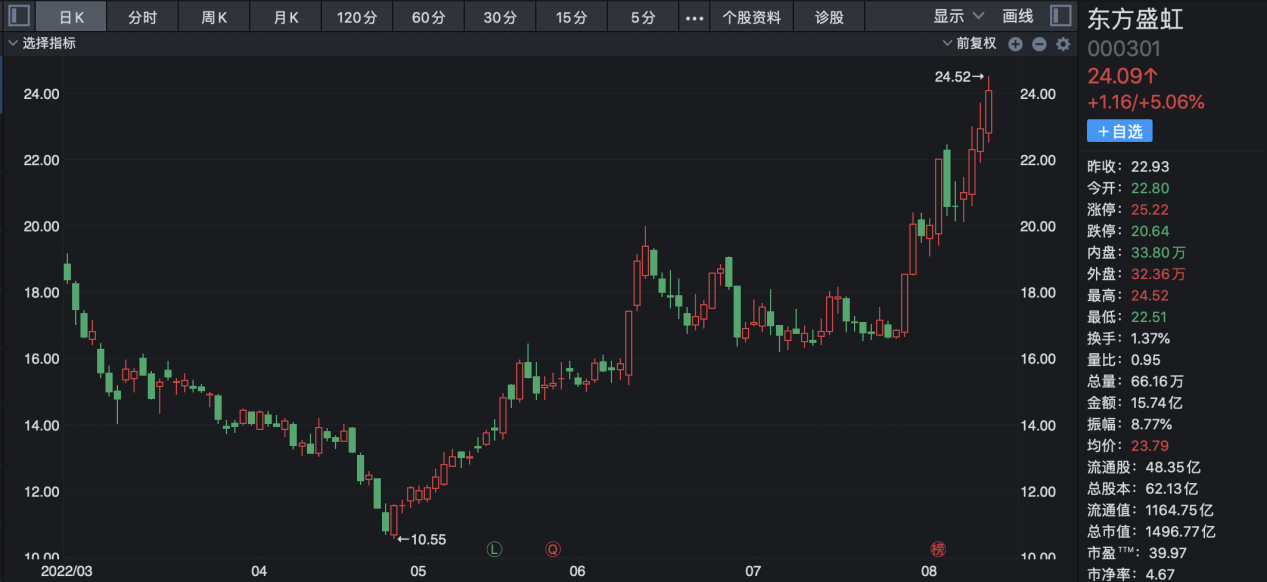1267x582 pixels.
Task: Click the 内盘 value 33.80万
Action: click(x=1158, y=252)
